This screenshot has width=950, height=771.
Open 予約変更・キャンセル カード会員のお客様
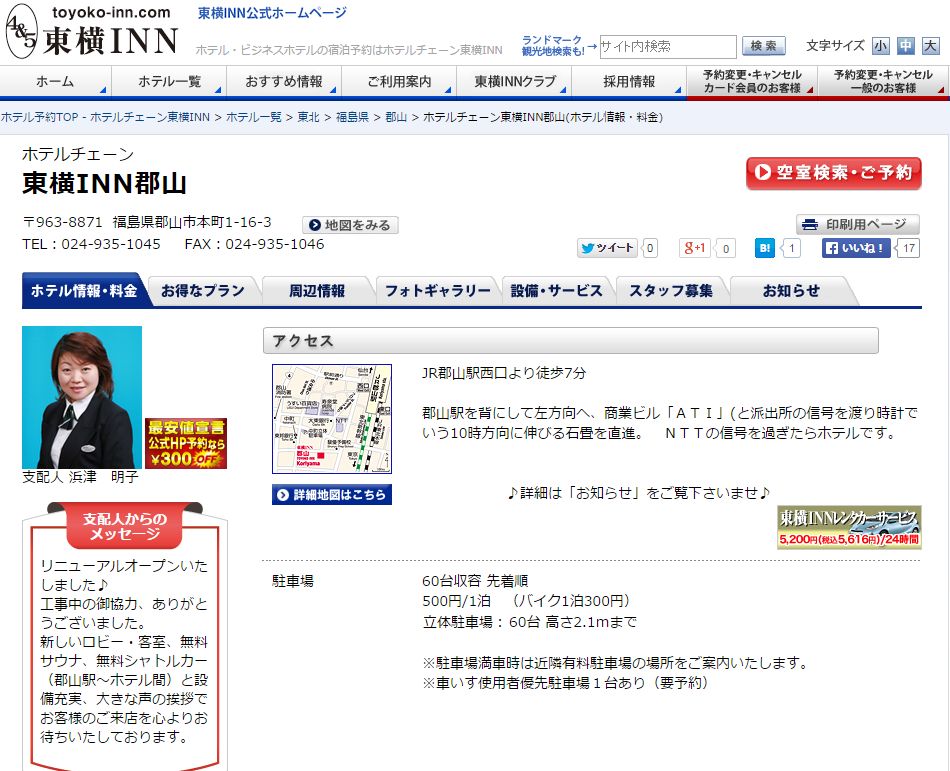752,81
